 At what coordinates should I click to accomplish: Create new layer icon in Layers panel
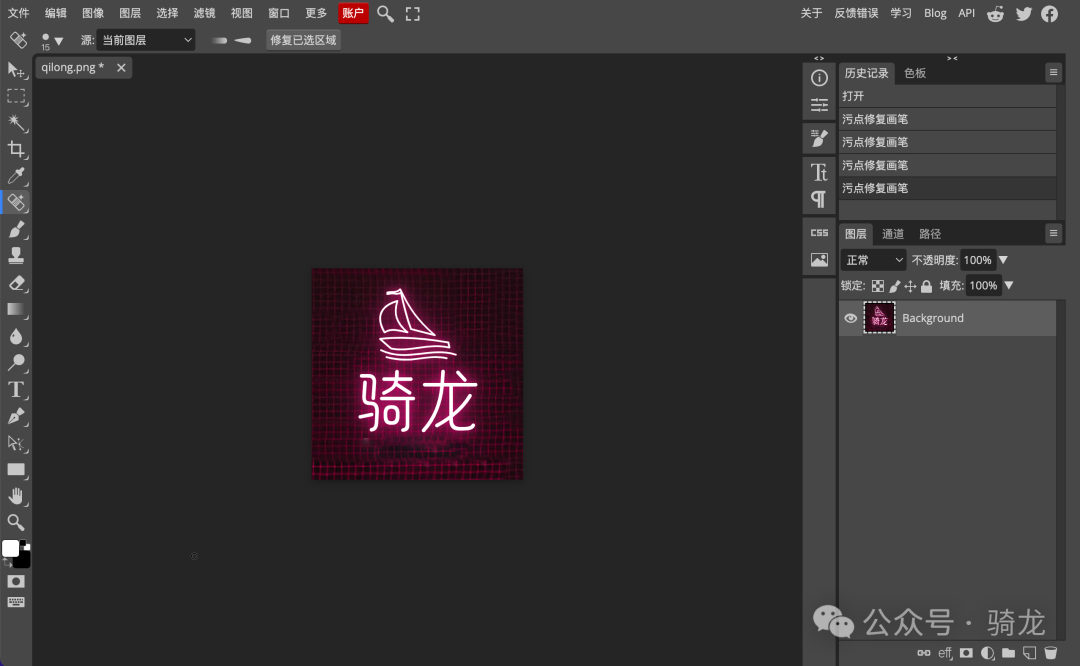click(x=1030, y=652)
